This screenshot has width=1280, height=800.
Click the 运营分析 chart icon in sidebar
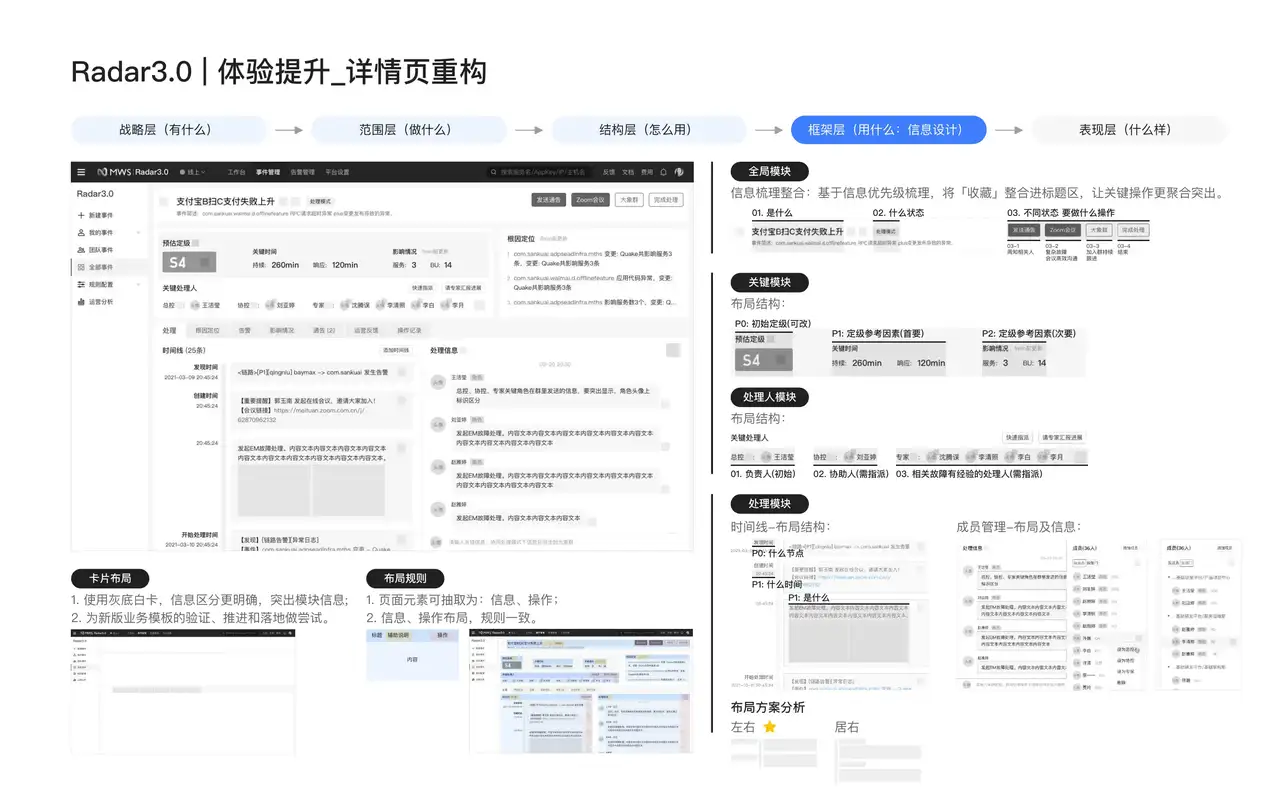81,301
